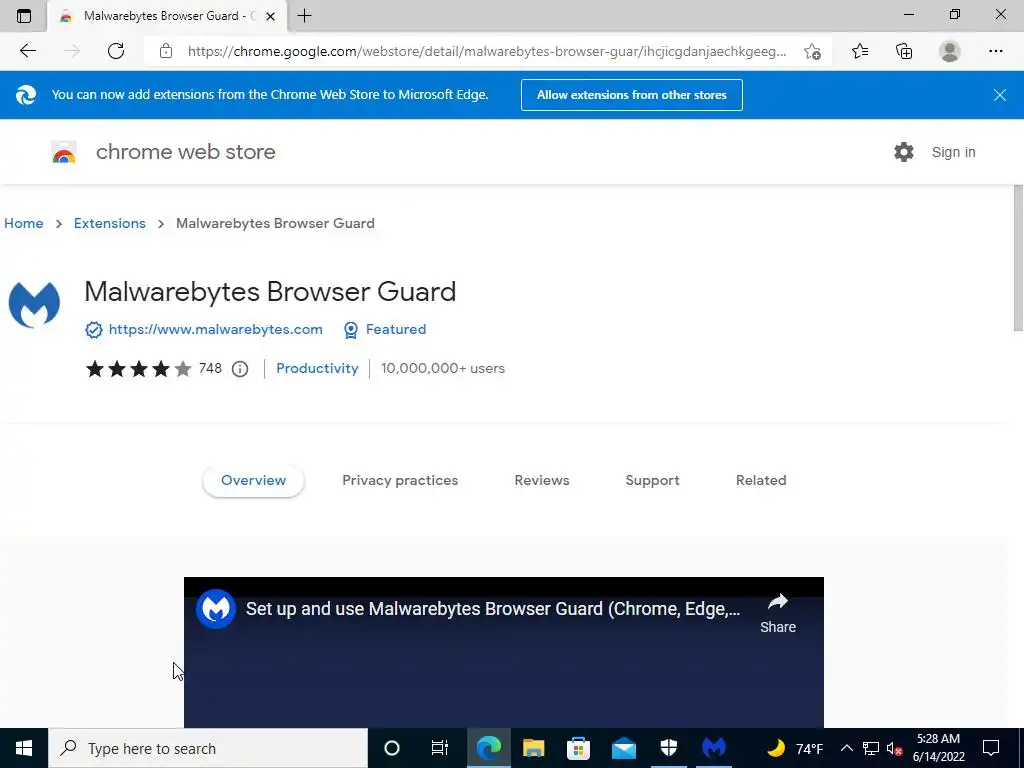Close the Malwarebytes Browser Guard tab

(x=270, y=16)
